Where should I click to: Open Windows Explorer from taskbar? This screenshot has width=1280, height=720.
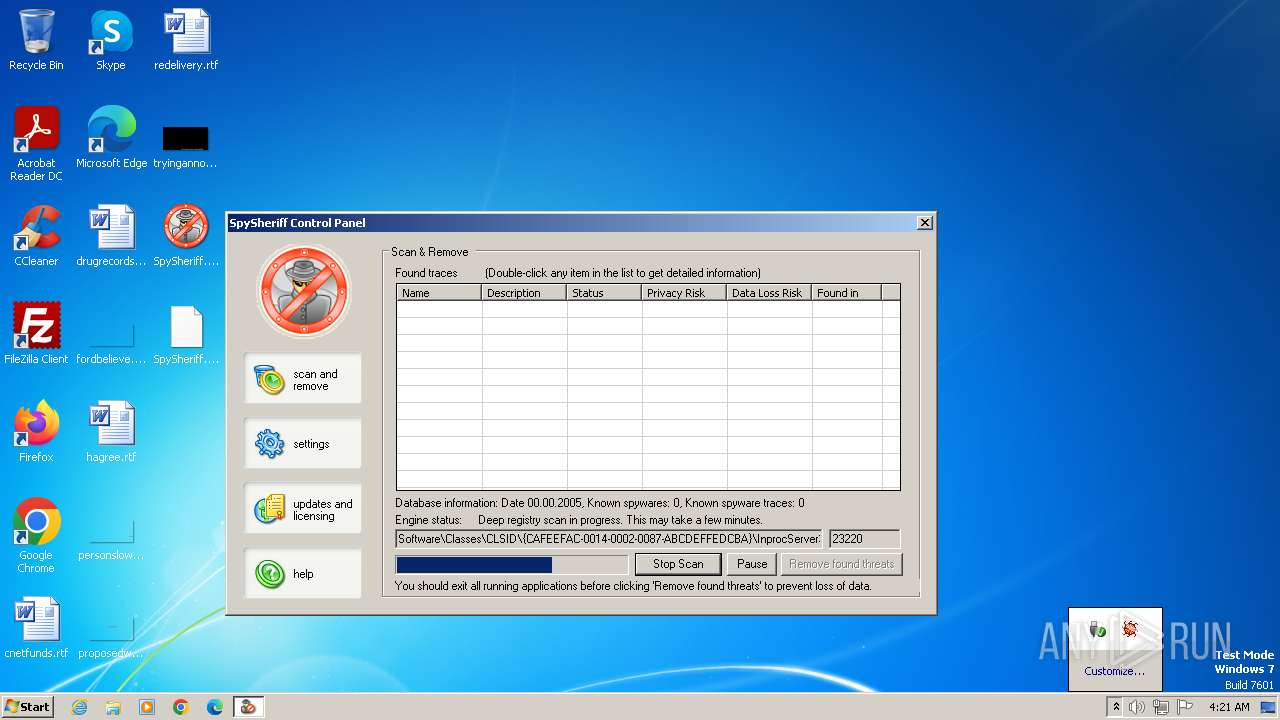[113, 707]
